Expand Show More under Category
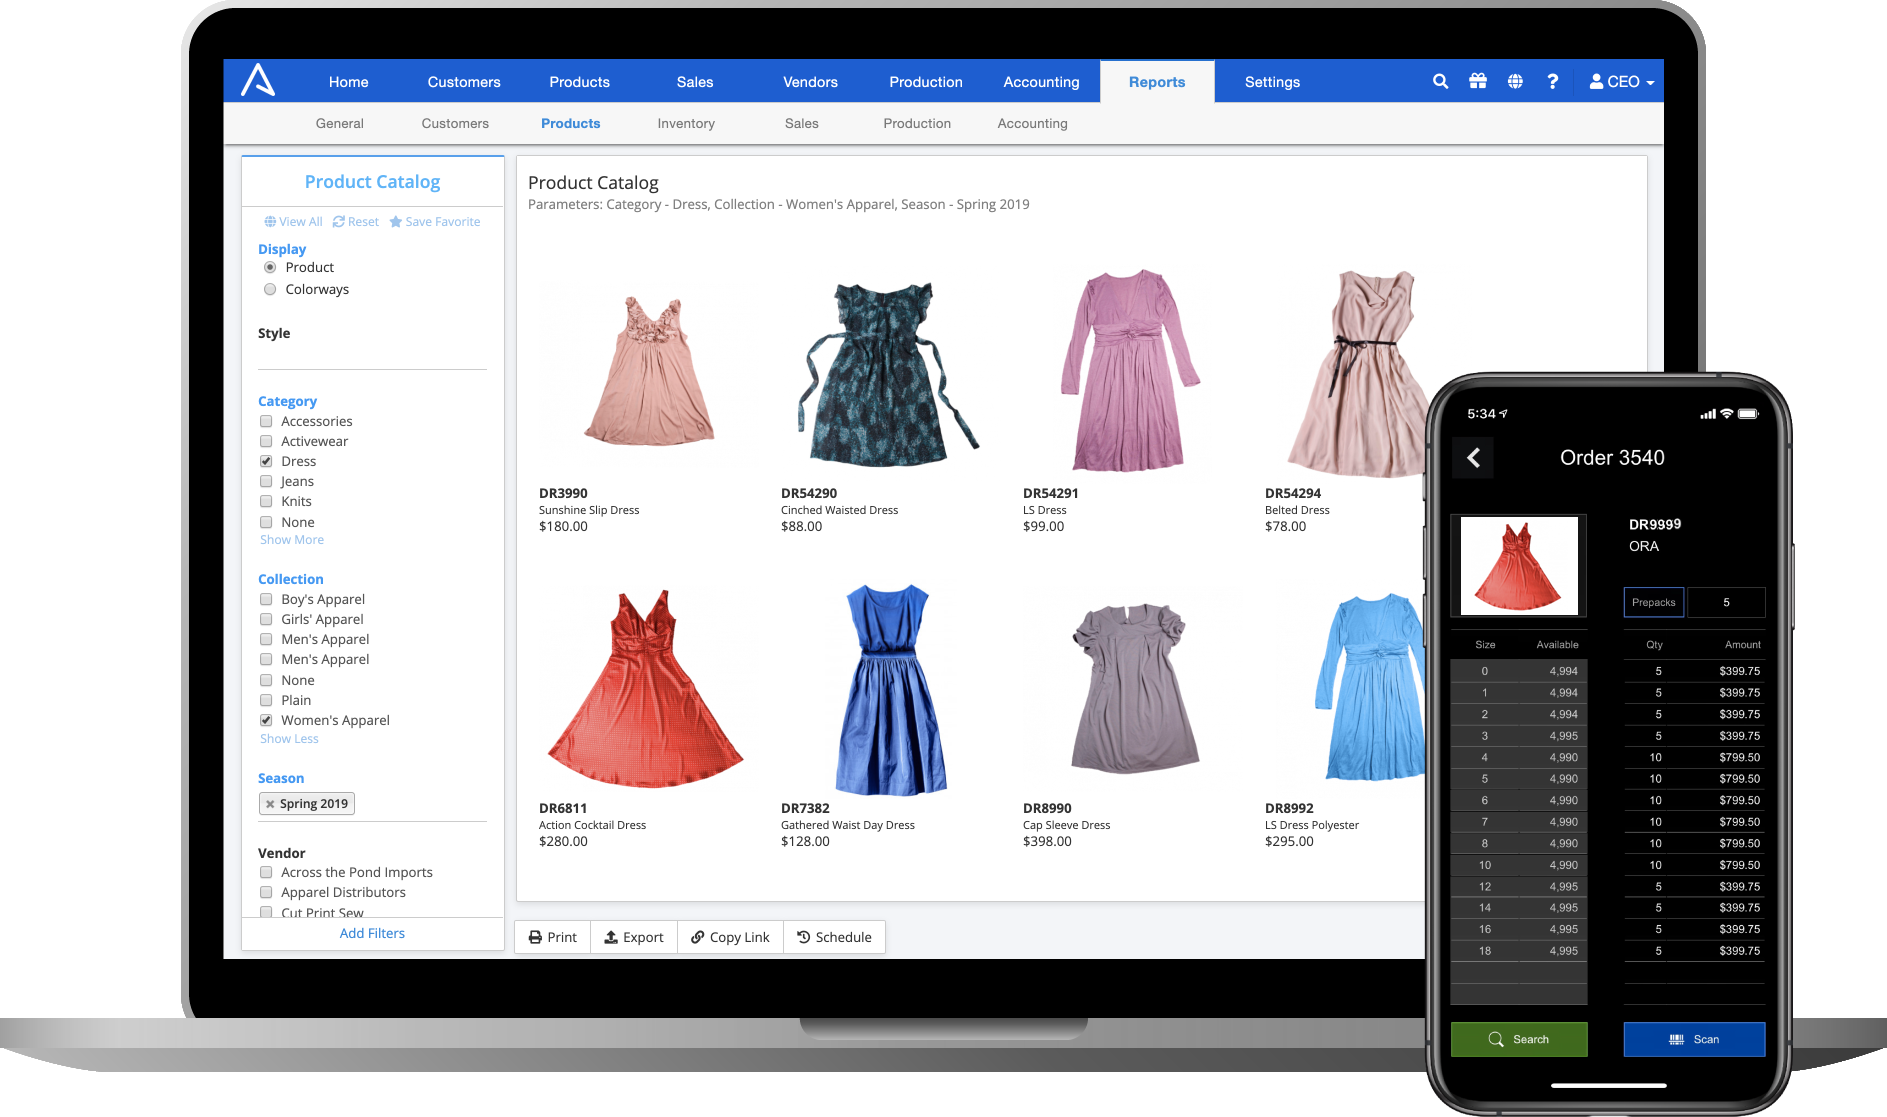Viewport: 1887px width, 1117px height. [x=291, y=539]
